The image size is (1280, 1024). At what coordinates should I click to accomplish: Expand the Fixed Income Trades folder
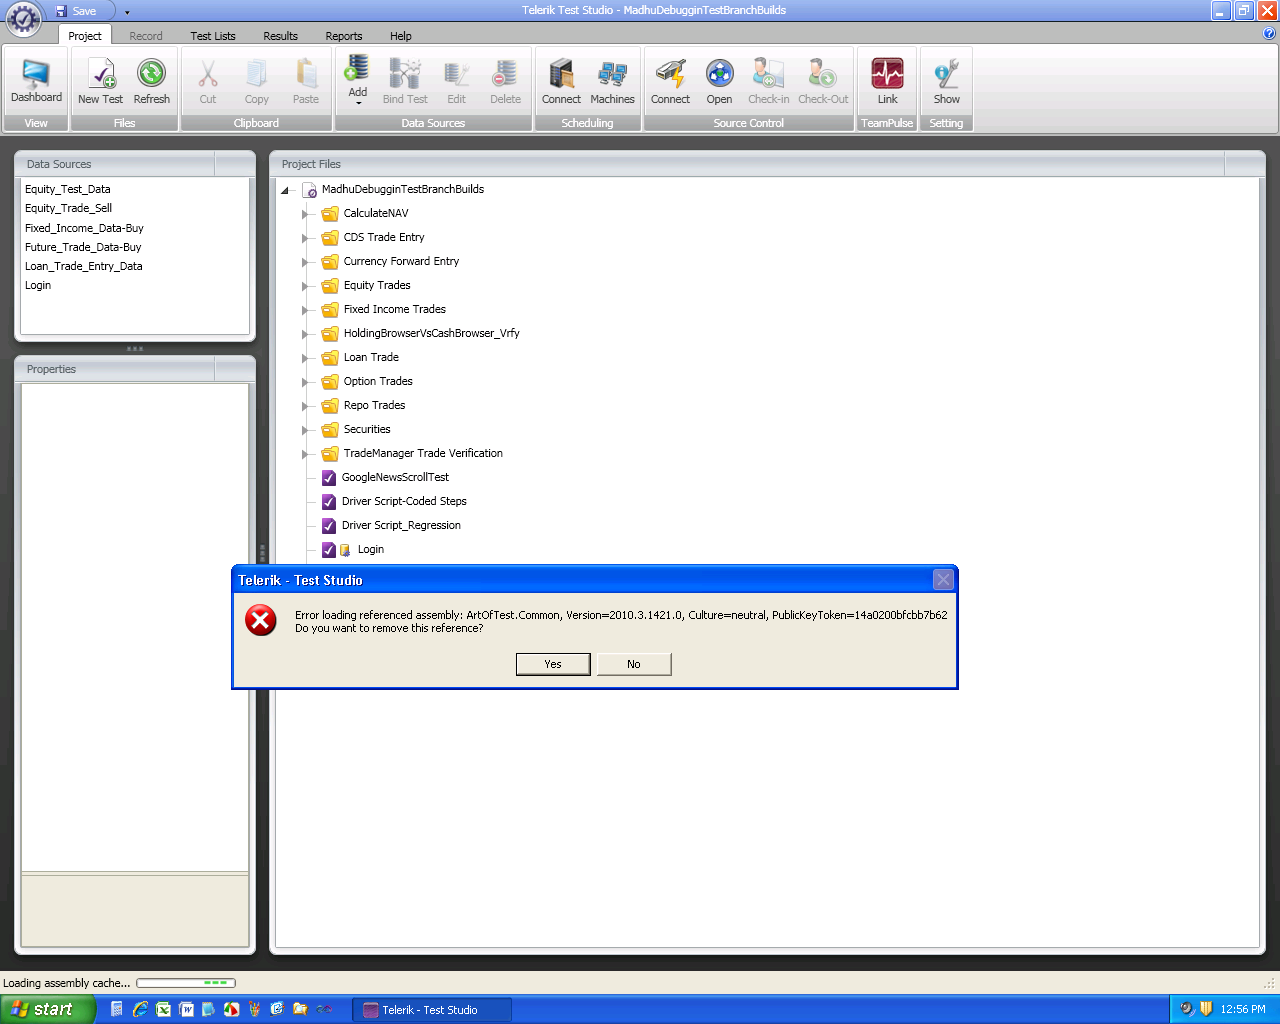[x=305, y=310]
